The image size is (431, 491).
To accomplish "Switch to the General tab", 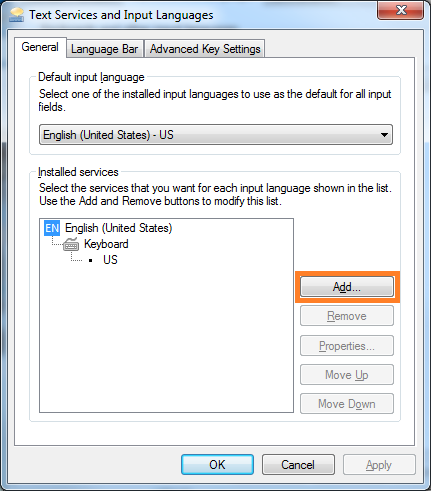I will click(x=40, y=47).
